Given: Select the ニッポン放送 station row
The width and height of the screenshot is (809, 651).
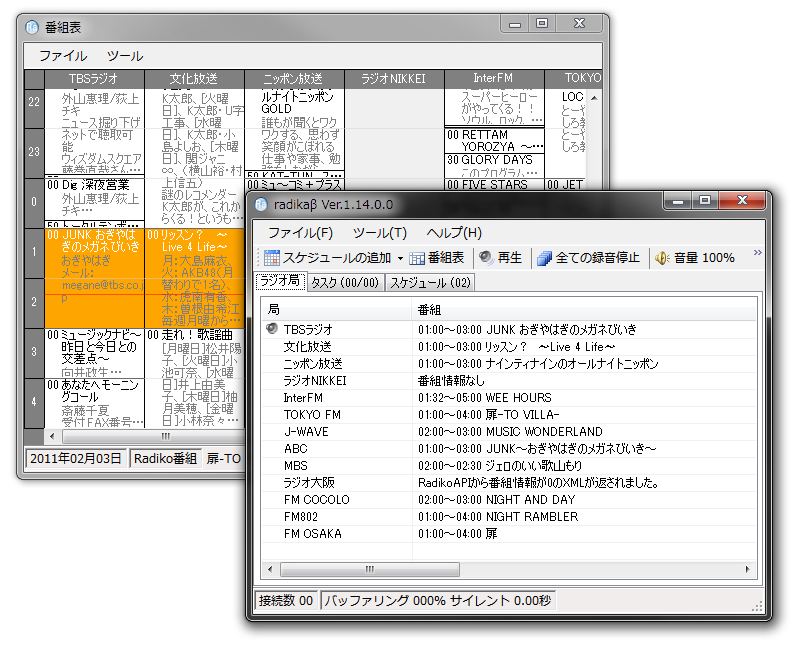Looking at the screenshot, I should (x=509, y=364).
